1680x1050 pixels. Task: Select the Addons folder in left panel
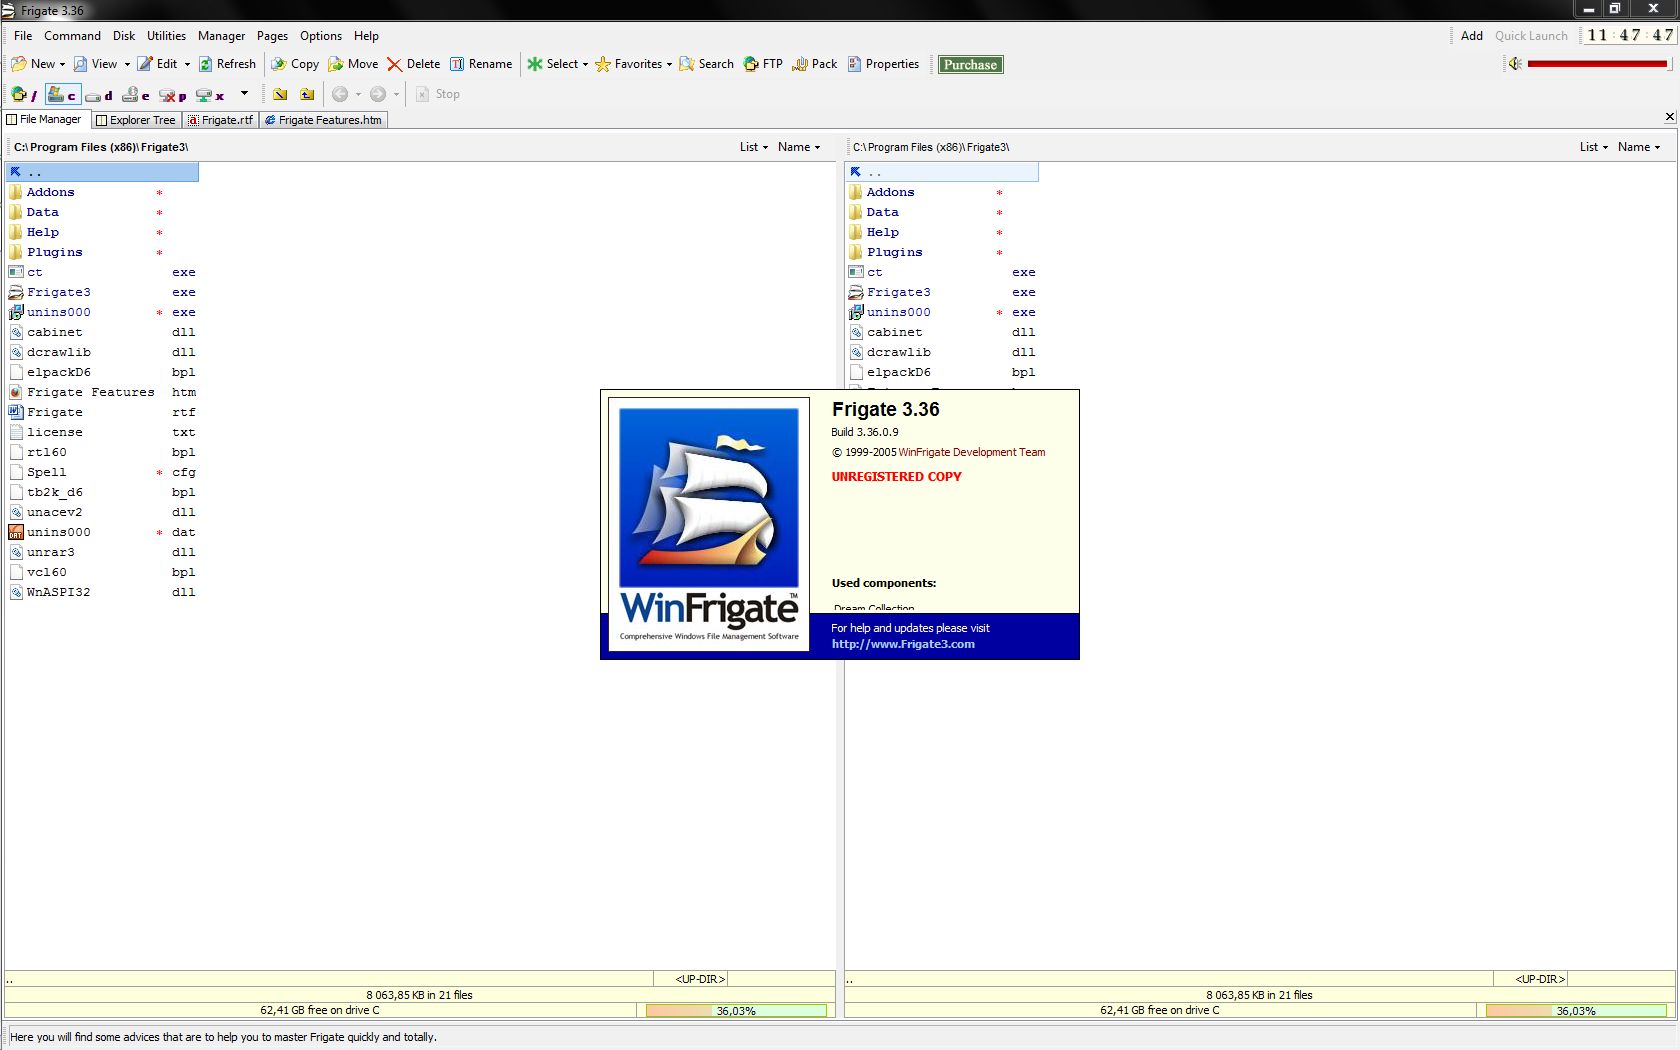point(102,192)
